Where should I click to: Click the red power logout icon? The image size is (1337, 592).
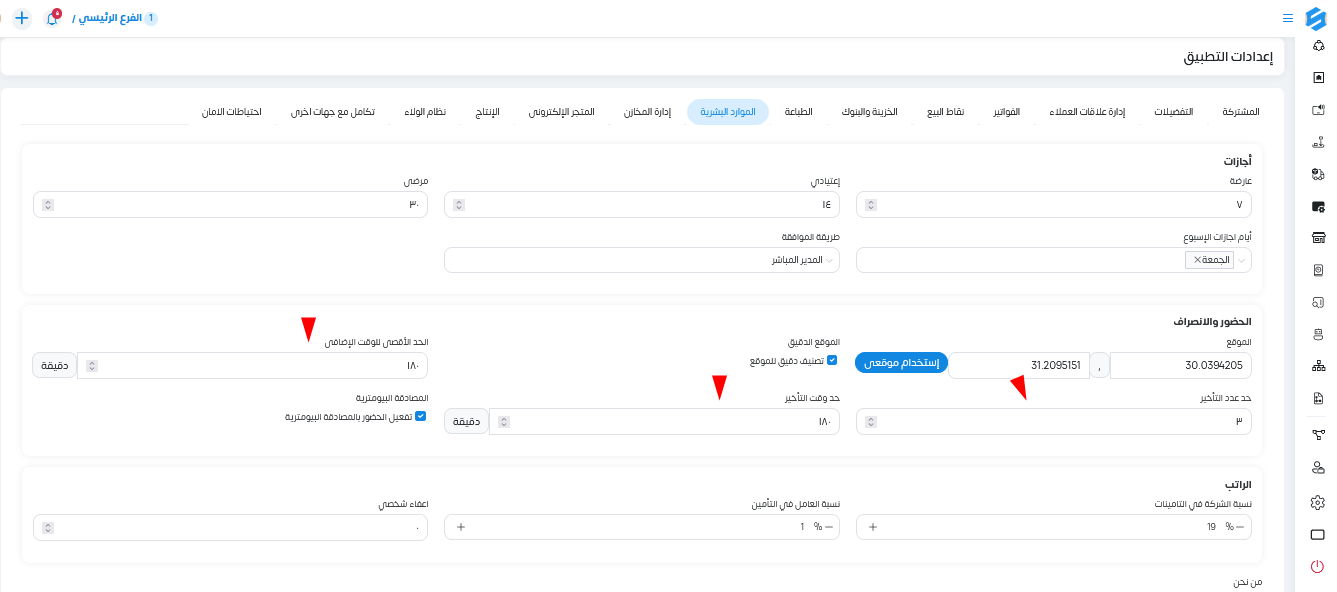pos(1317,567)
